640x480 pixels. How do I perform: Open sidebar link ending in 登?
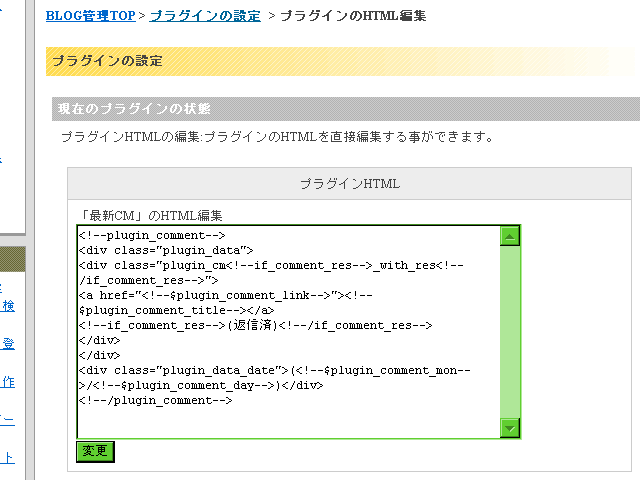[8, 343]
